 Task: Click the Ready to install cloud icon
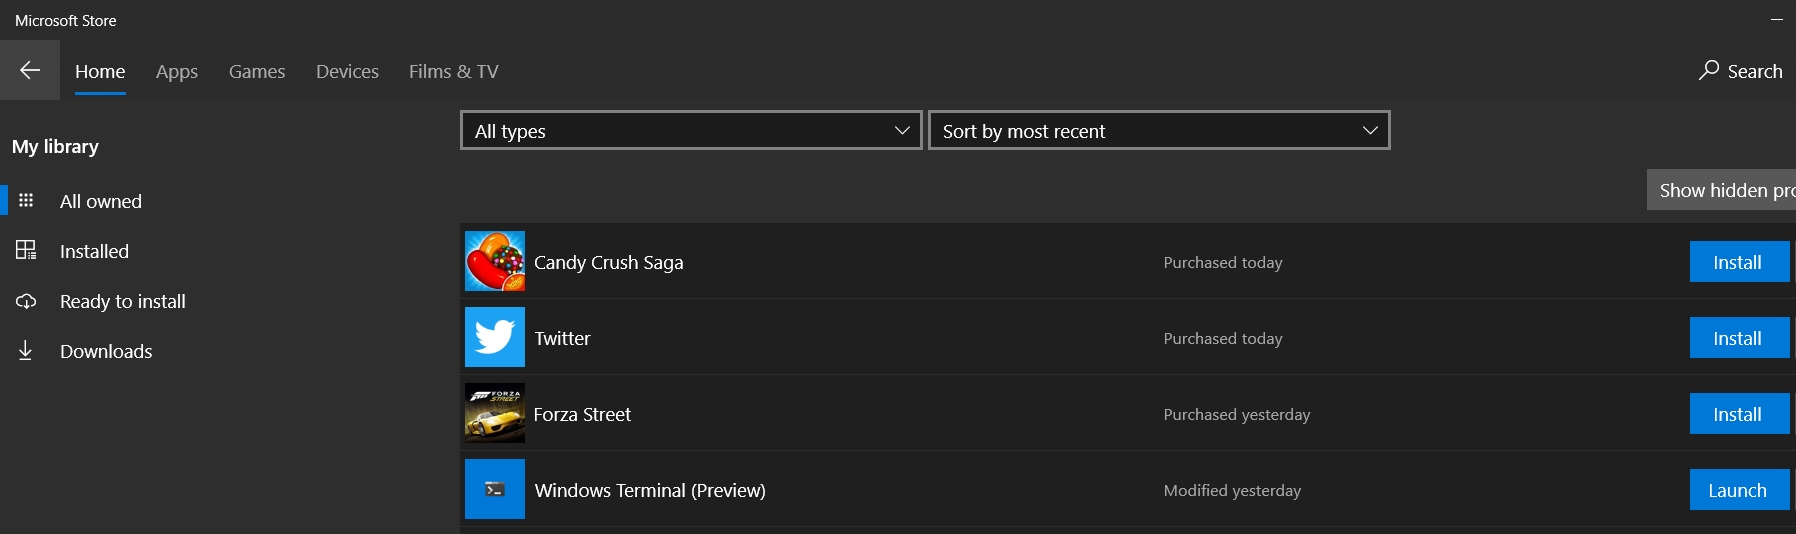(x=26, y=301)
